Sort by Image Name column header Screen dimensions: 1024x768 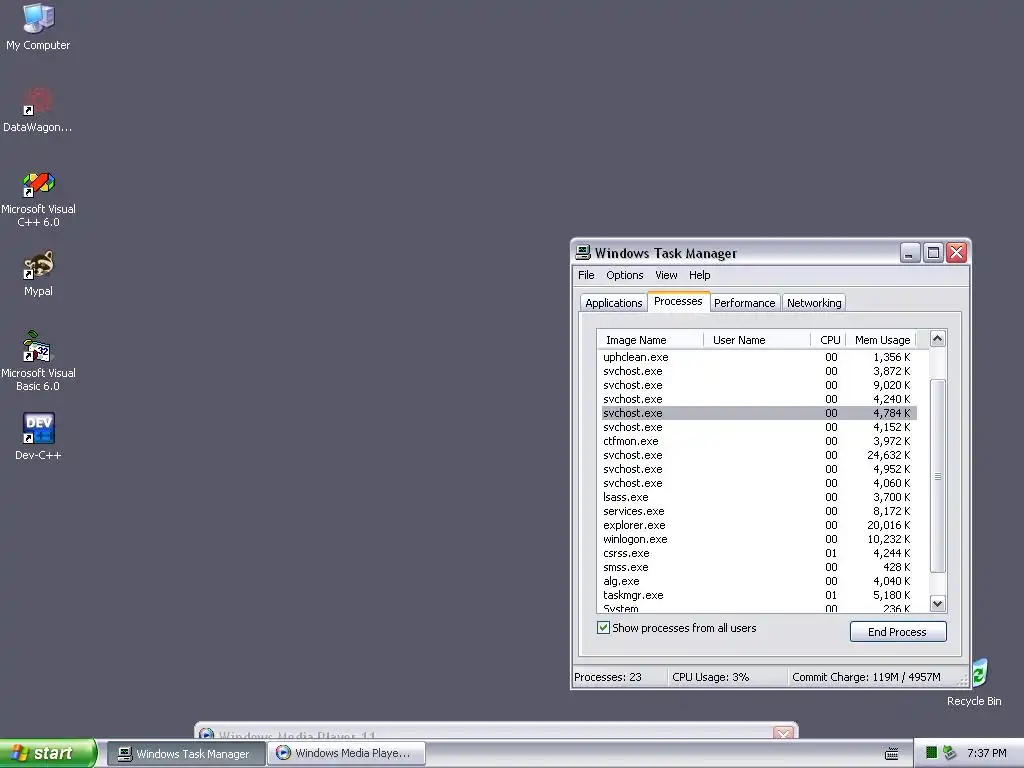tap(650, 340)
